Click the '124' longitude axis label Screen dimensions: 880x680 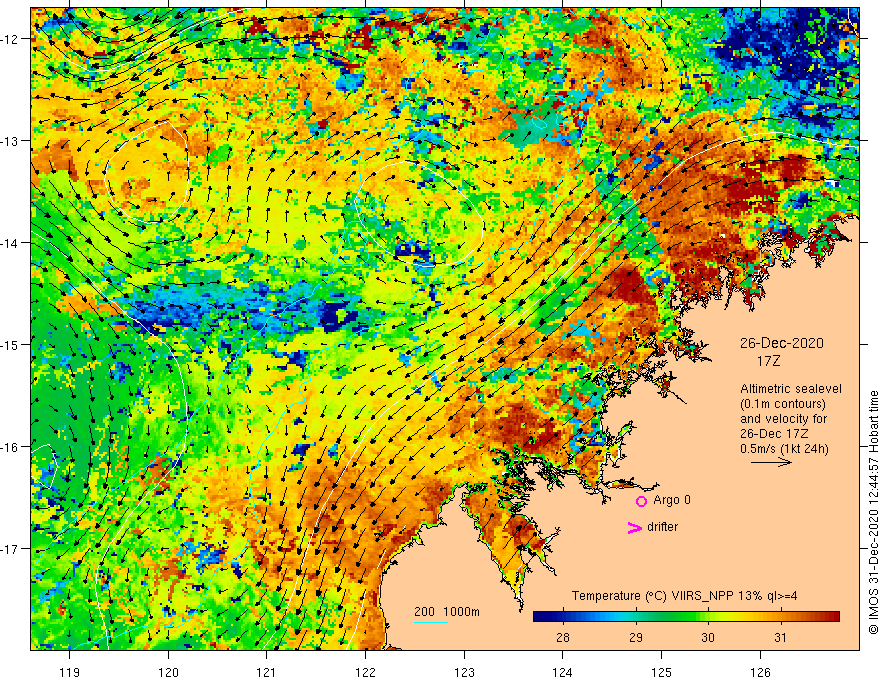(563, 672)
